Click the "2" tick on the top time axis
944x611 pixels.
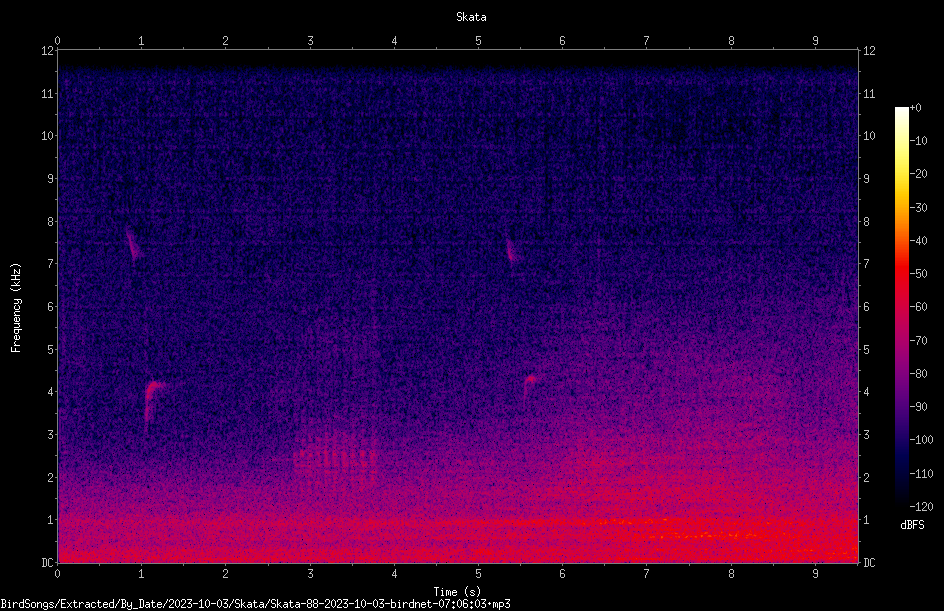[226, 41]
